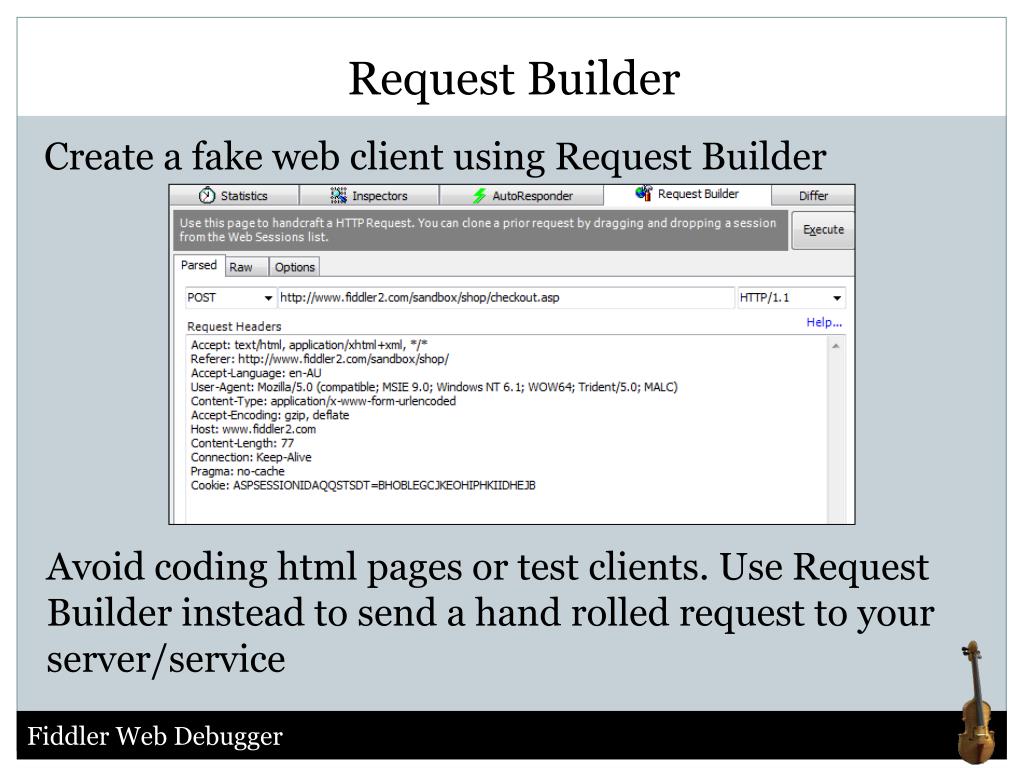1024x768 pixels.
Task: Click the 'Cookie: ASPSESSIONID' header line
Action: 363,485
